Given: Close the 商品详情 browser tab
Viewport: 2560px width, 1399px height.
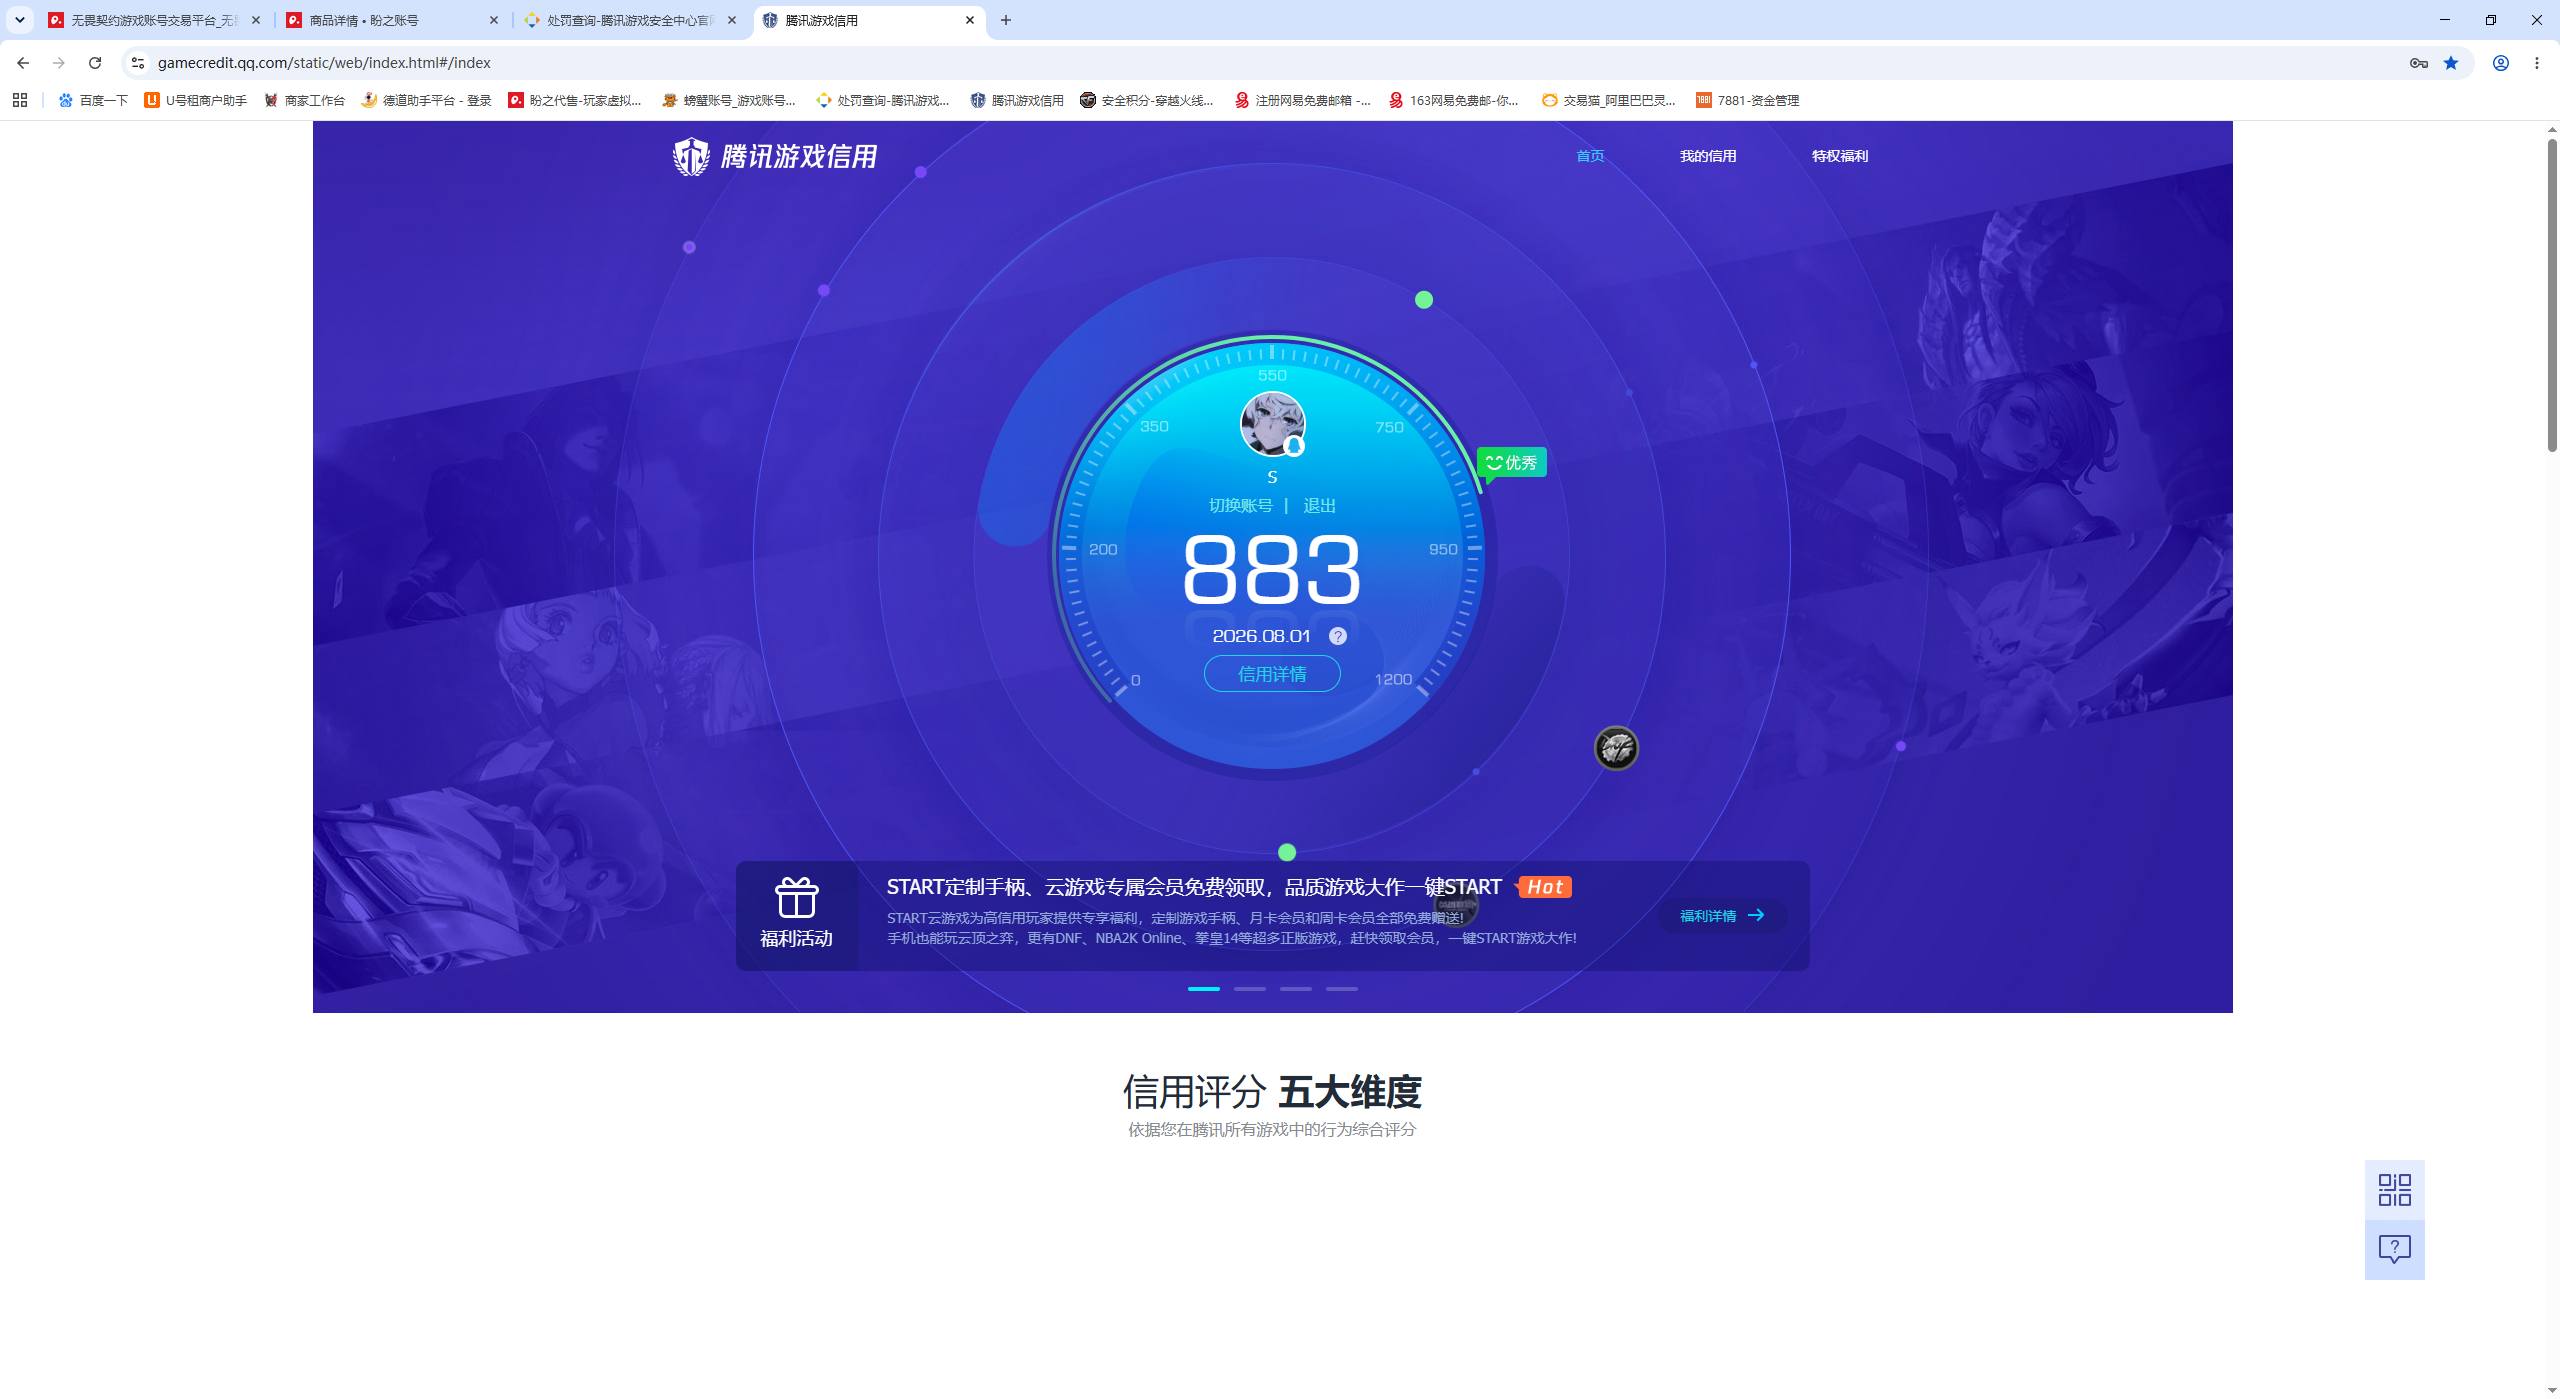Looking at the screenshot, I should click(493, 20).
